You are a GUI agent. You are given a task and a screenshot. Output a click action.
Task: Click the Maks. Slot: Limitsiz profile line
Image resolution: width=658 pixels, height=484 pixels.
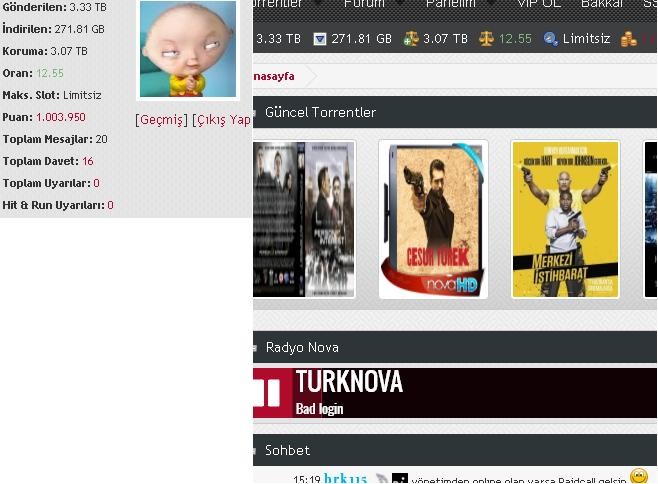click(x=52, y=95)
